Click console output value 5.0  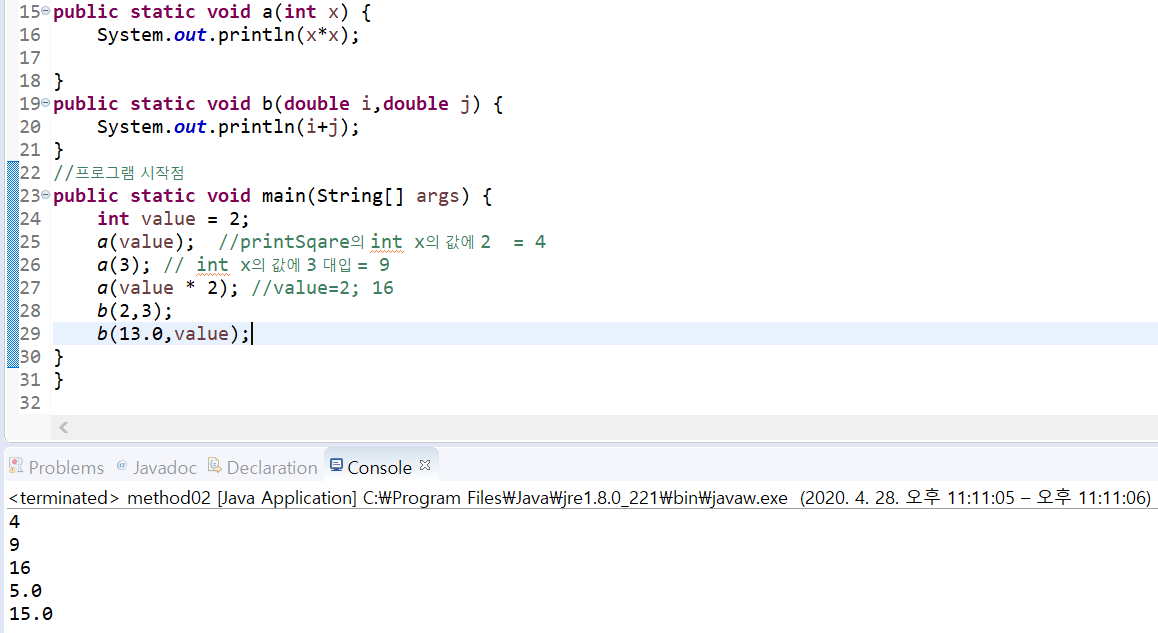click(26, 591)
